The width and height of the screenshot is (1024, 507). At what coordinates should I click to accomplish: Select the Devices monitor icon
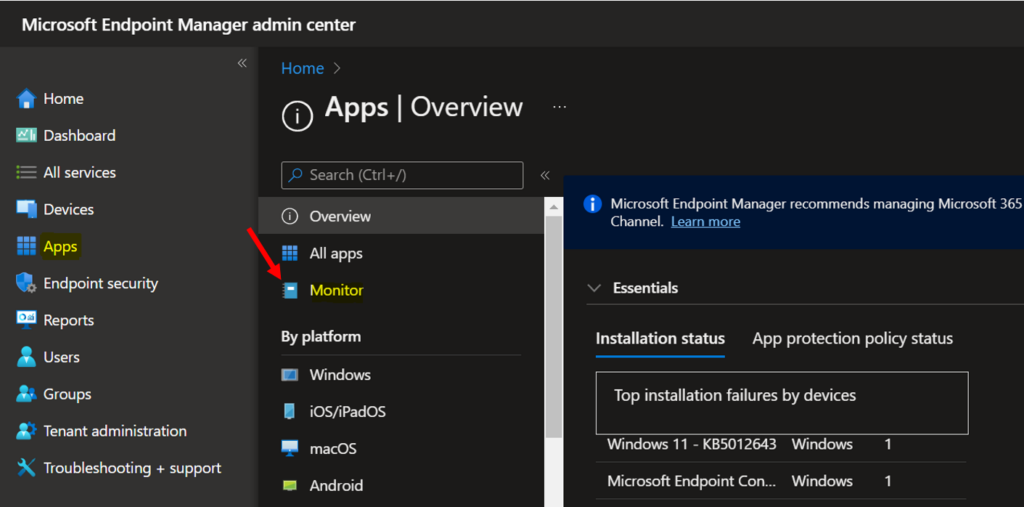tap(26, 209)
